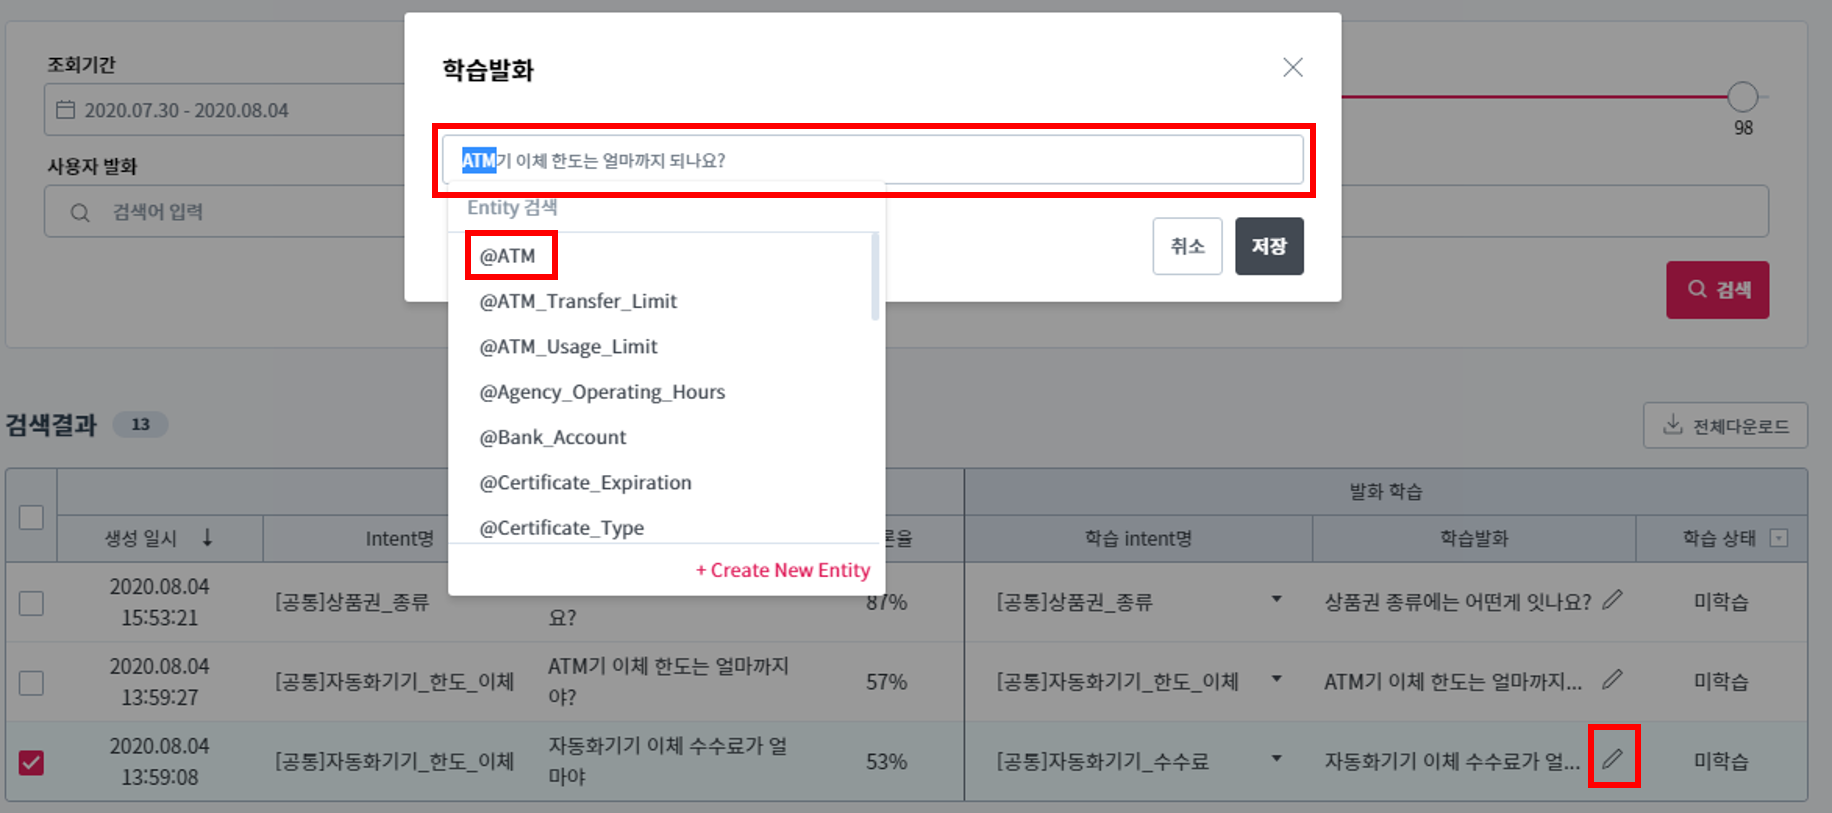Select @ATM entity from the list

click(508, 256)
